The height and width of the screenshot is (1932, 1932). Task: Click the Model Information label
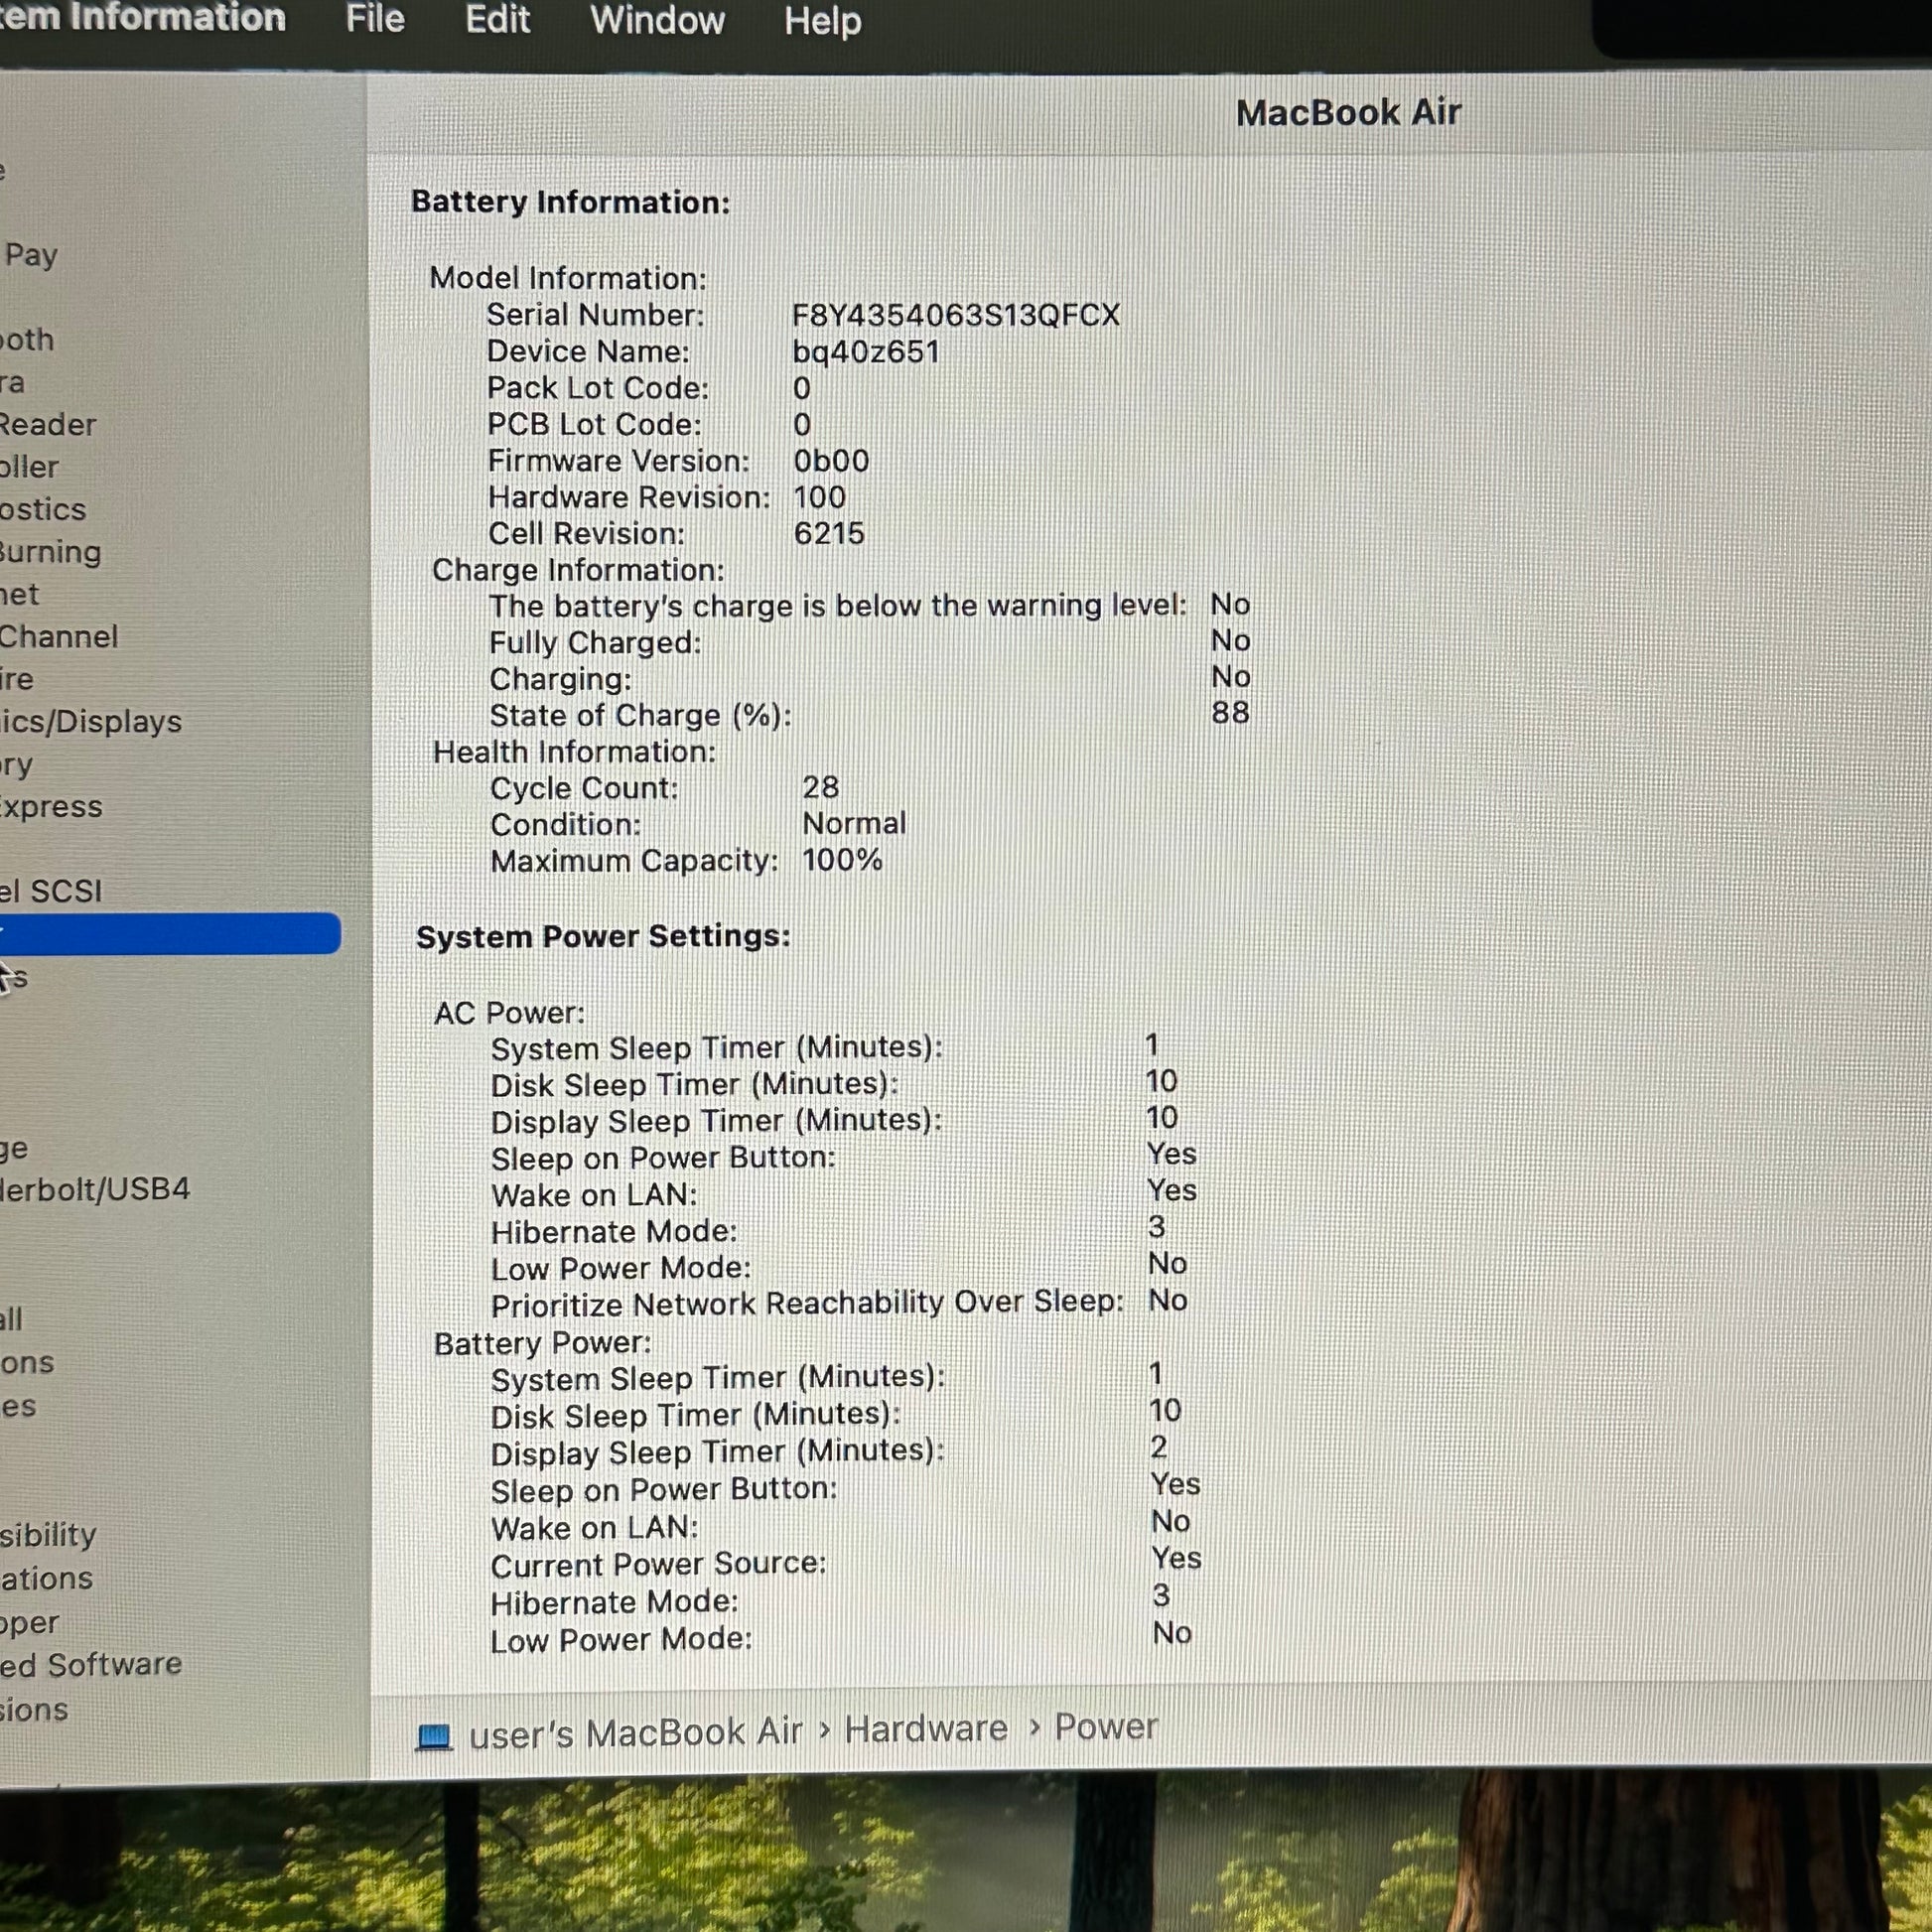(x=568, y=278)
